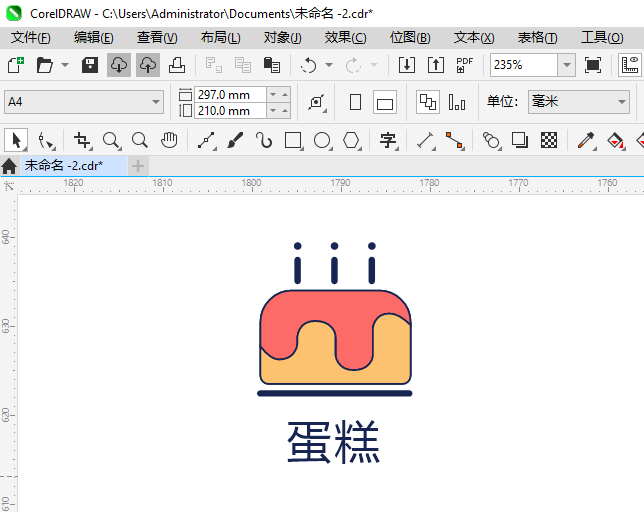The image size is (644, 512).
Task: Click the New document icon
Action: (16, 65)
